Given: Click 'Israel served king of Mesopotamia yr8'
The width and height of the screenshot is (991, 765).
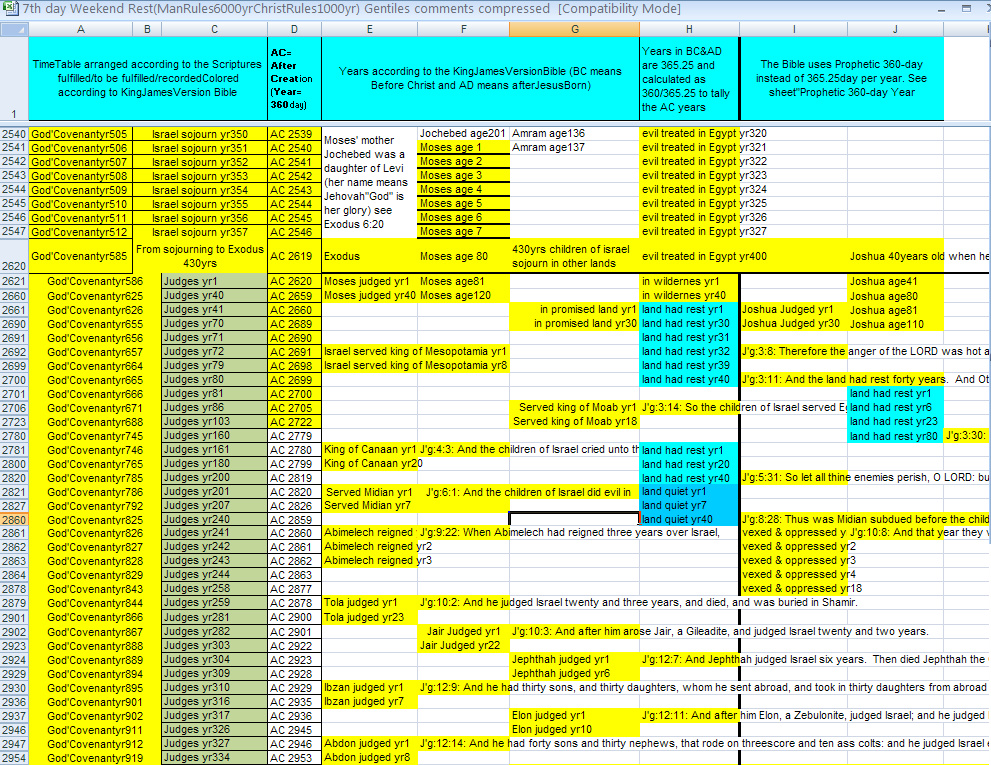Looking at the screenshot, I should (415, 365).
